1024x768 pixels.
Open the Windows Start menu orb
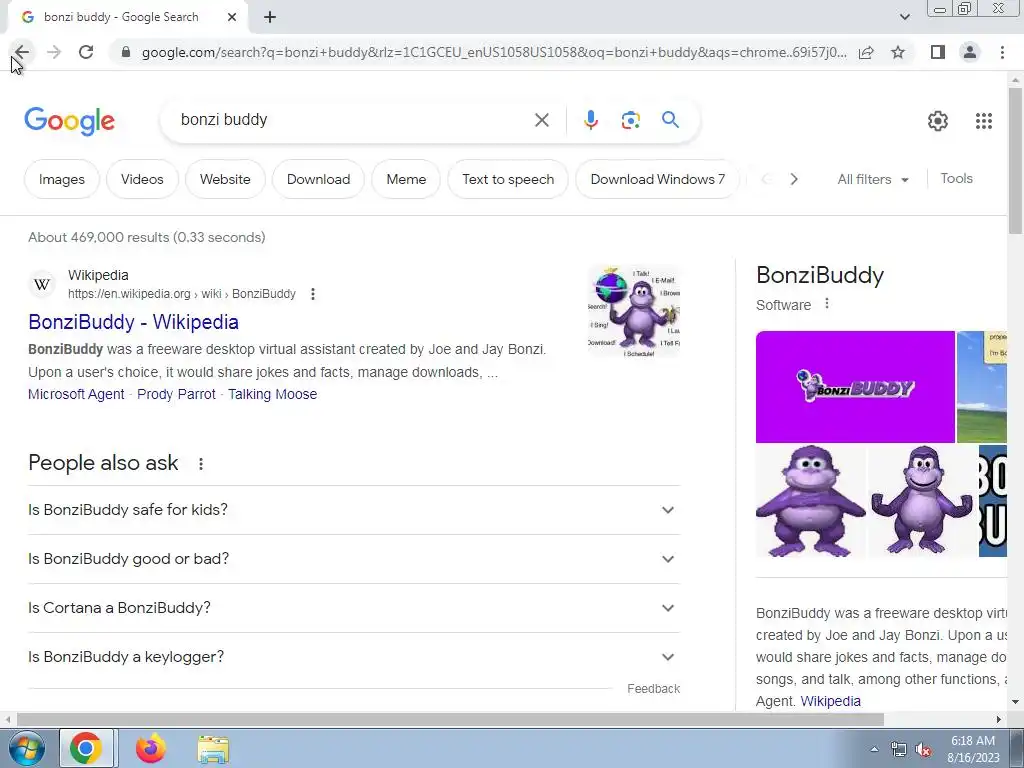(x=27, y=749)
